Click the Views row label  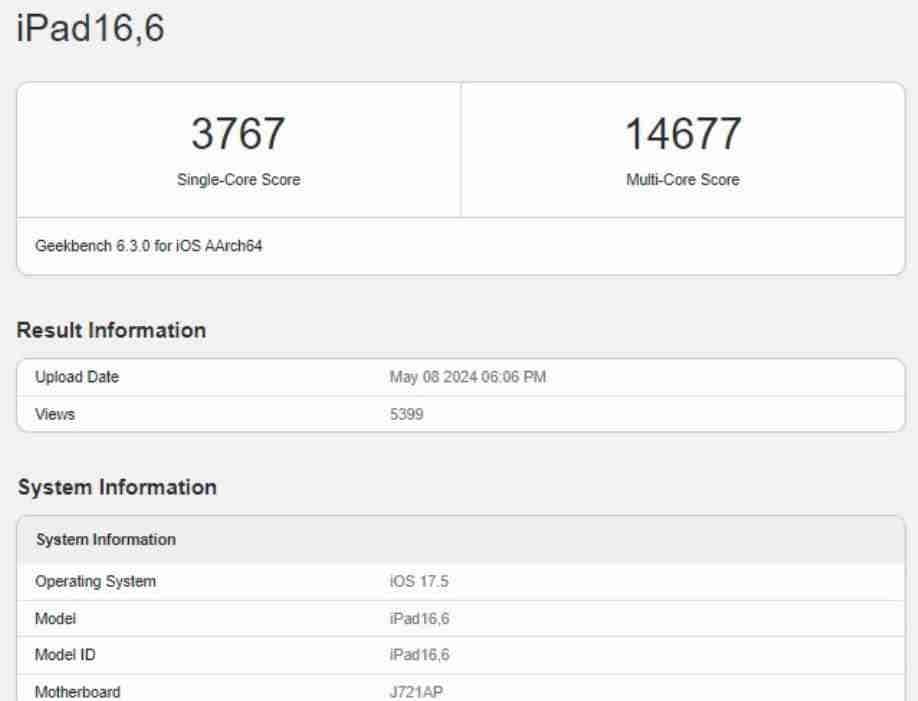click(55, 415)
